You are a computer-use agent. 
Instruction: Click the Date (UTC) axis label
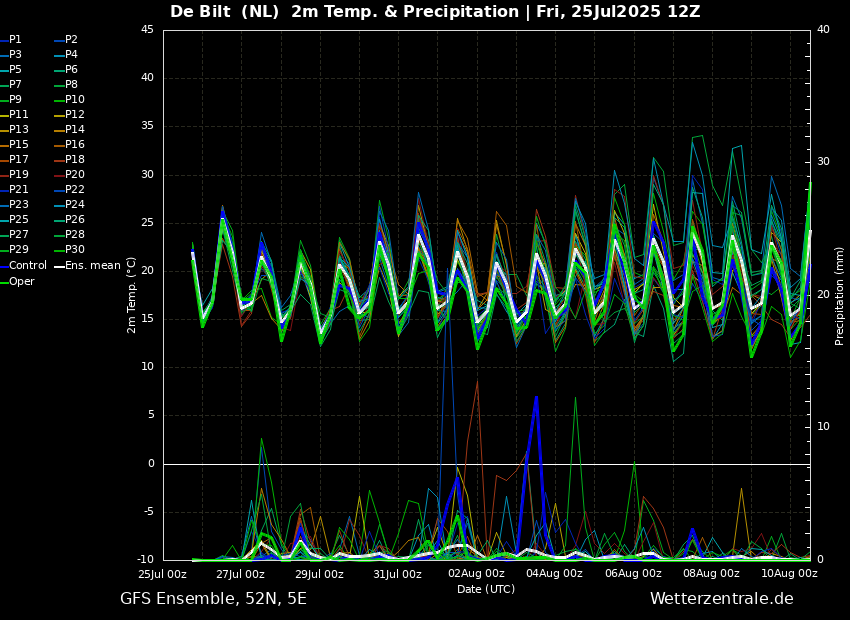[x=486, y=589]
